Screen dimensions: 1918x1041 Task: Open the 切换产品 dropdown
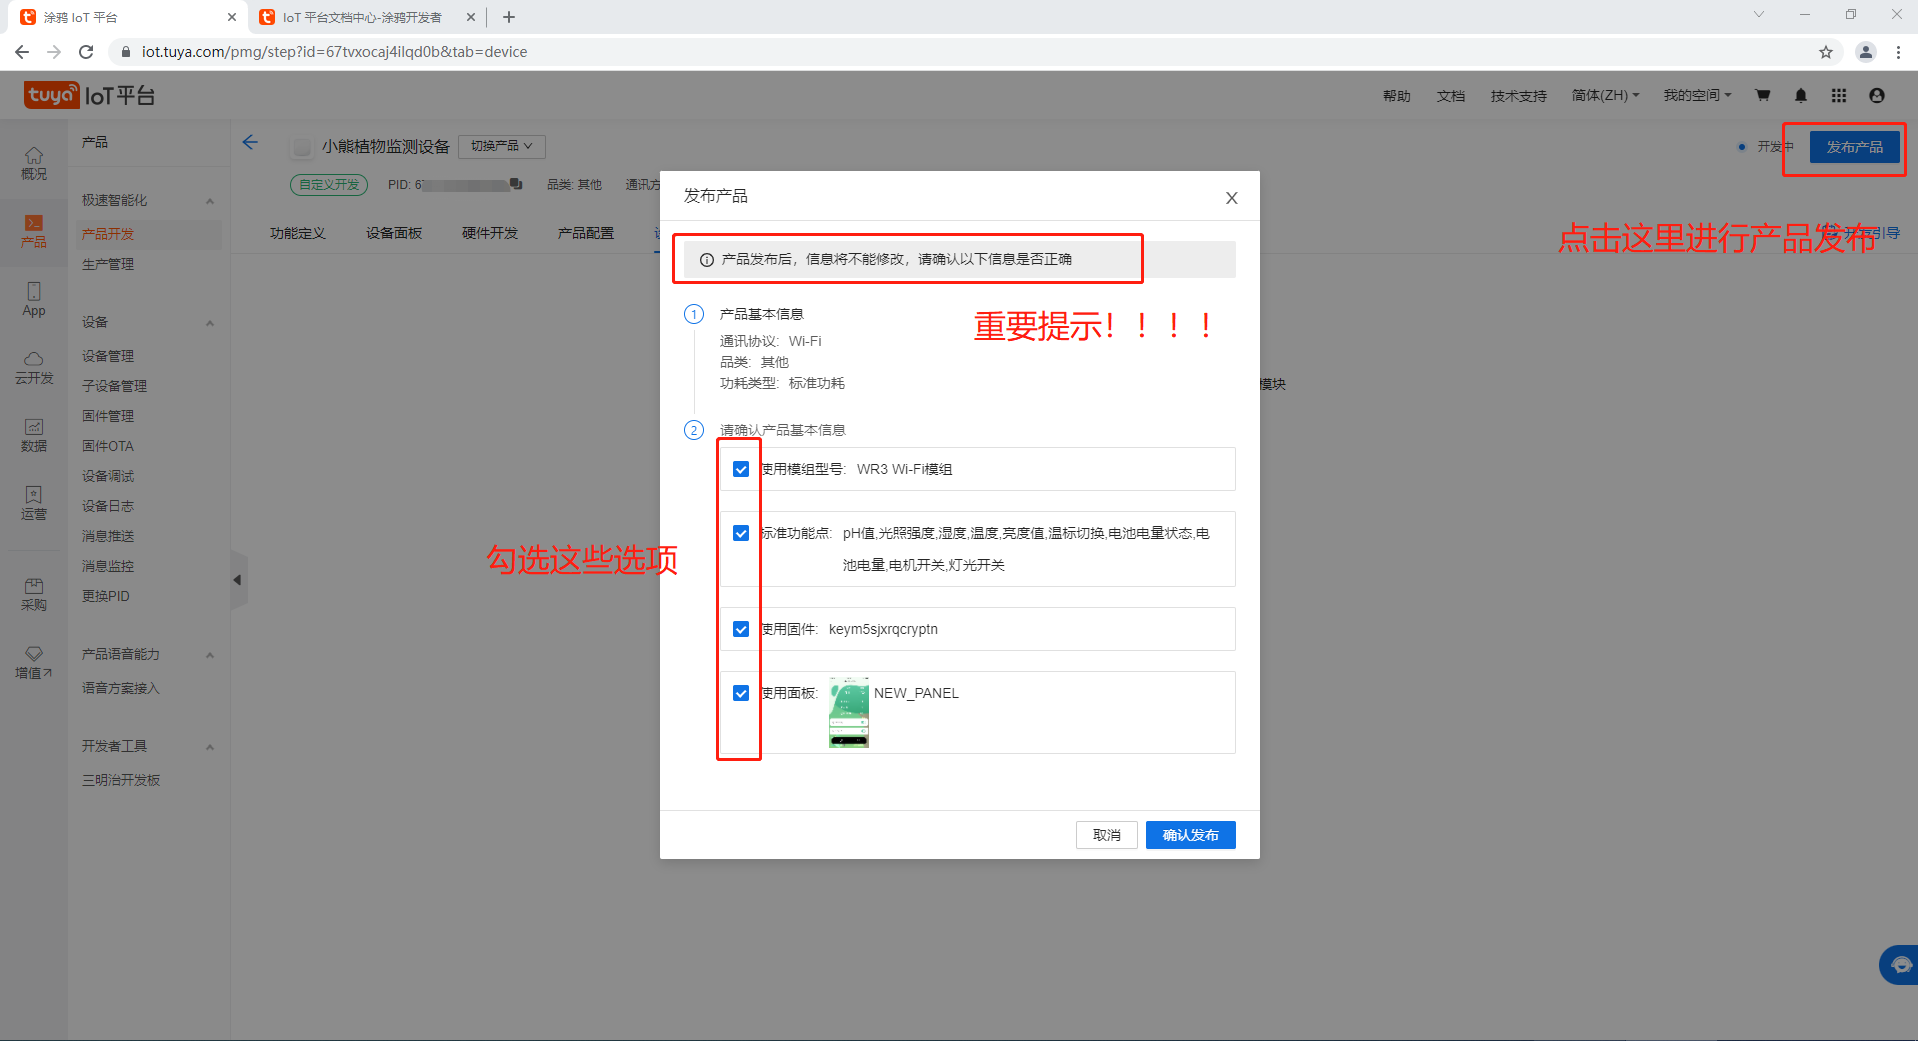pyautogui.click(x=502, y=146)
